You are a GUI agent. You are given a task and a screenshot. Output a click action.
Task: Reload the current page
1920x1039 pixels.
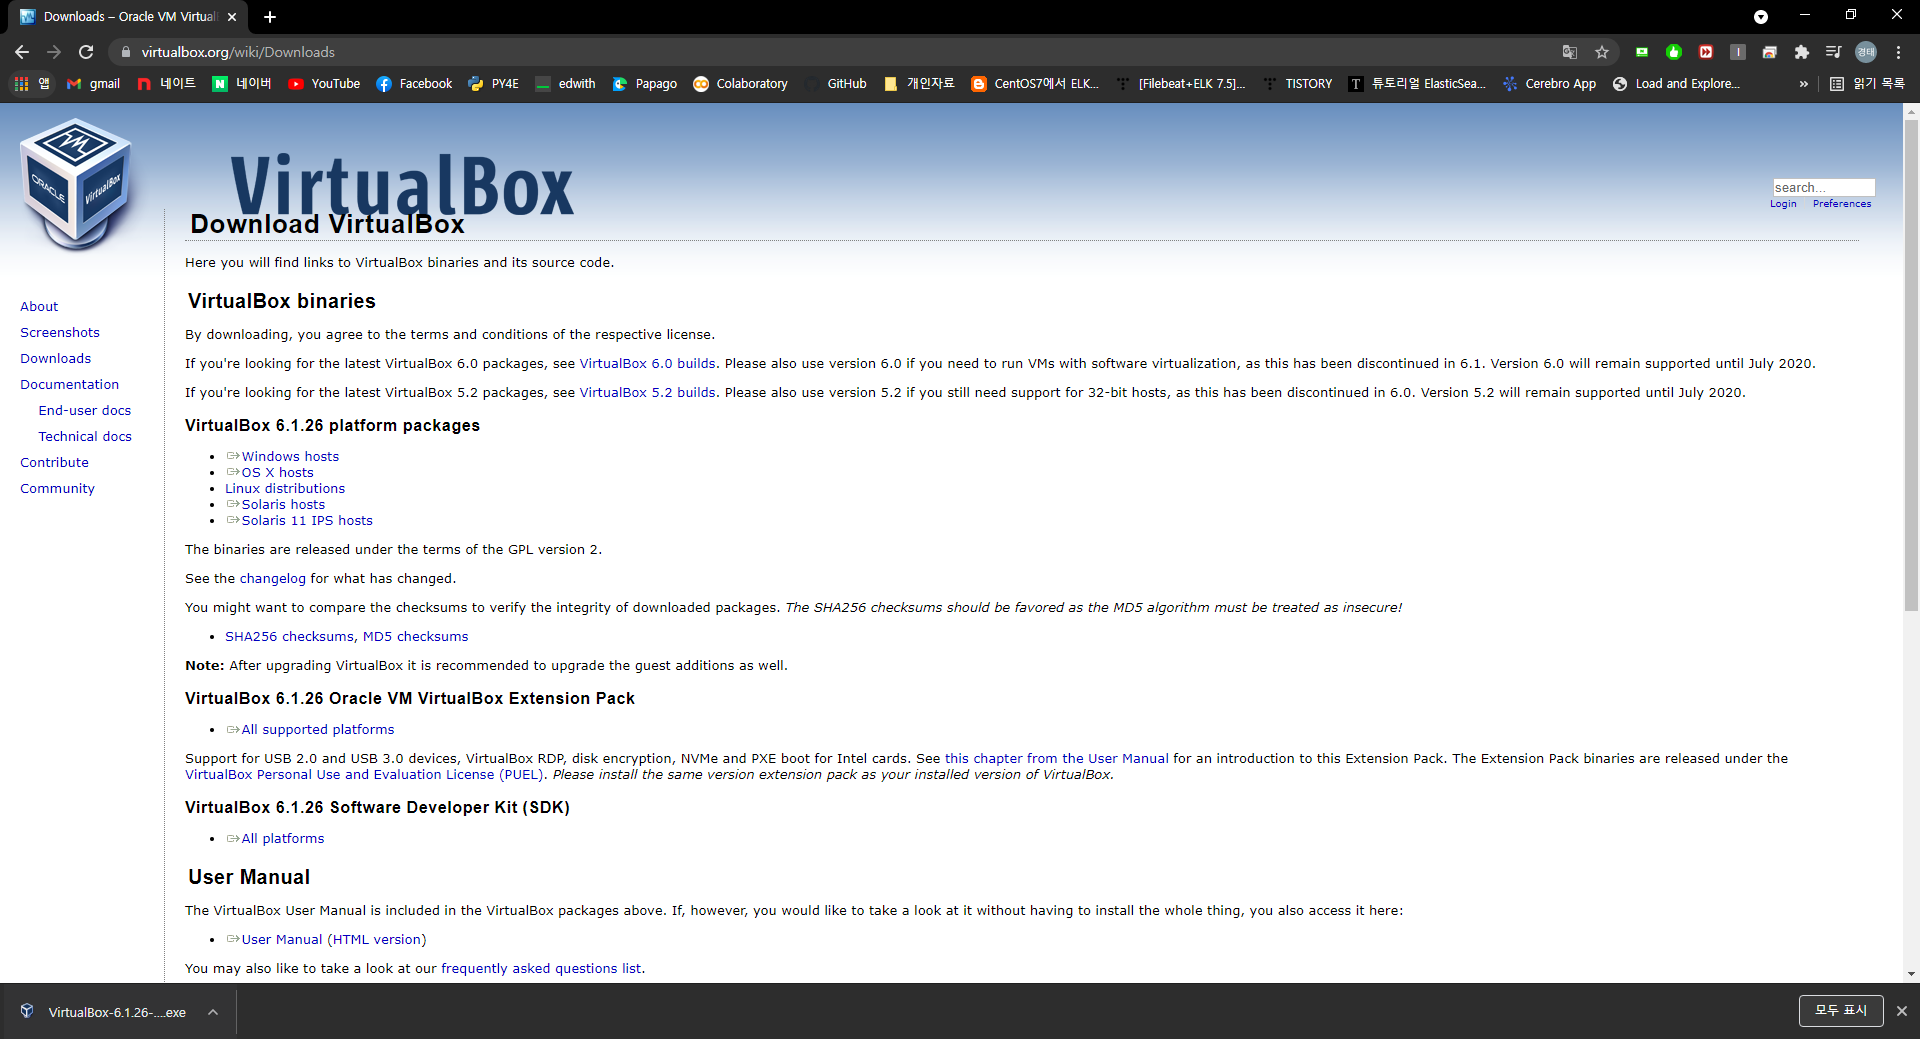tap(86, 52)
